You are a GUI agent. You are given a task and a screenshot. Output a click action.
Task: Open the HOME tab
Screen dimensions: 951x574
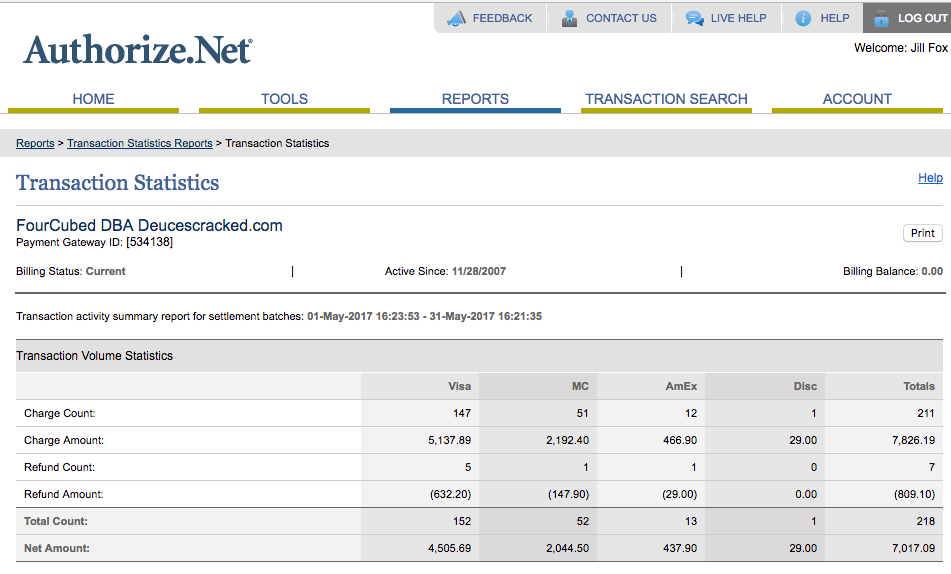(93, 99)
